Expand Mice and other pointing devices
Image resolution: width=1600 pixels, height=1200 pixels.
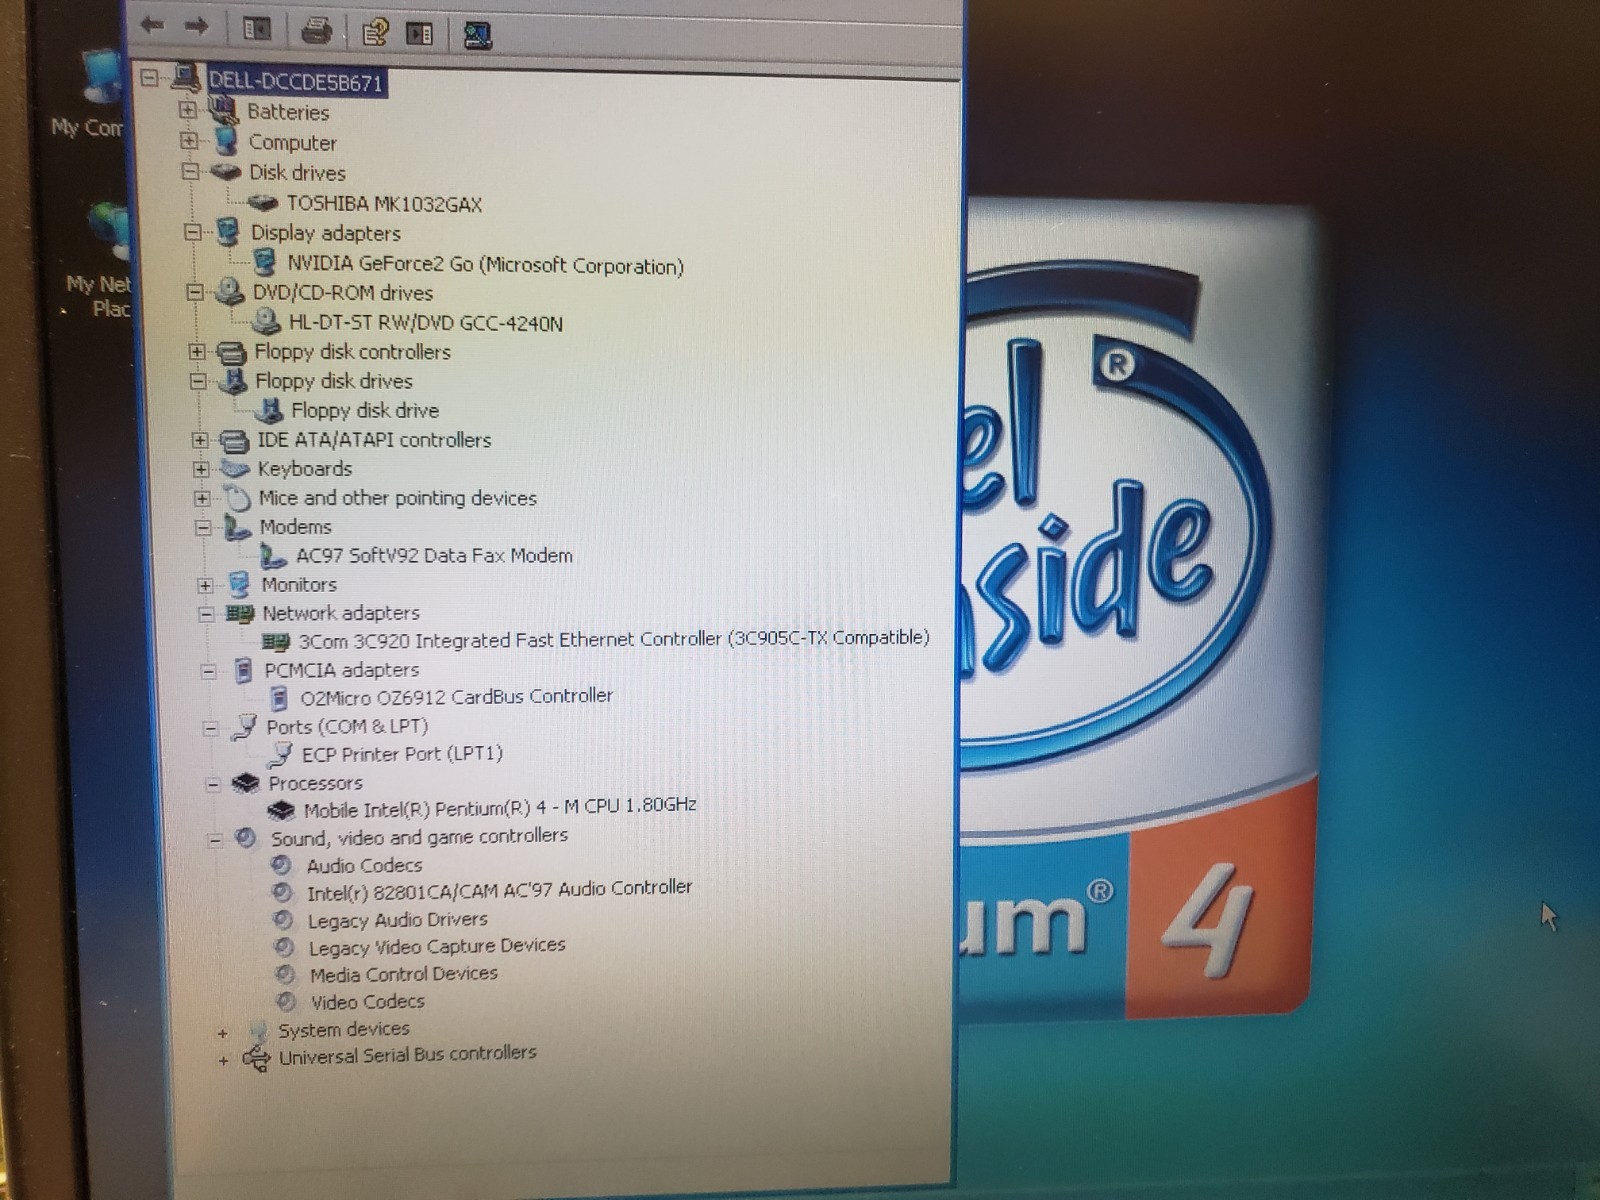(x=202, y=497)
